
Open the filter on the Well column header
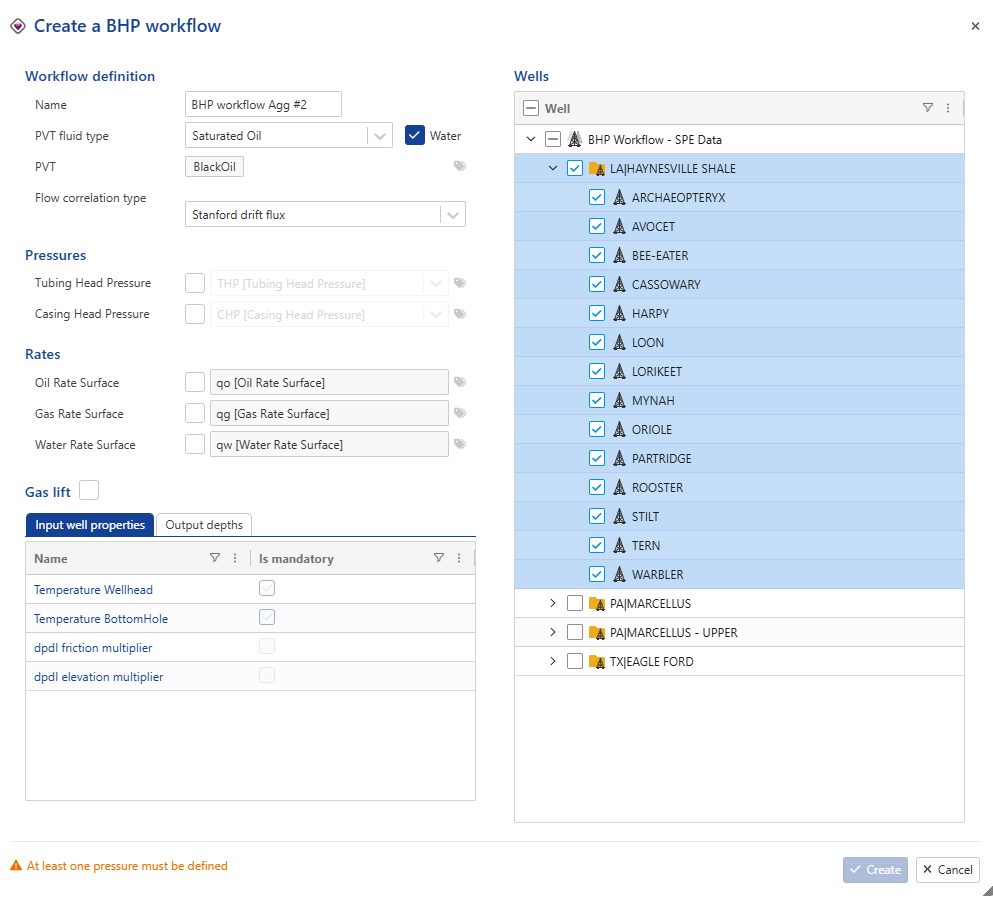(927, 108)
